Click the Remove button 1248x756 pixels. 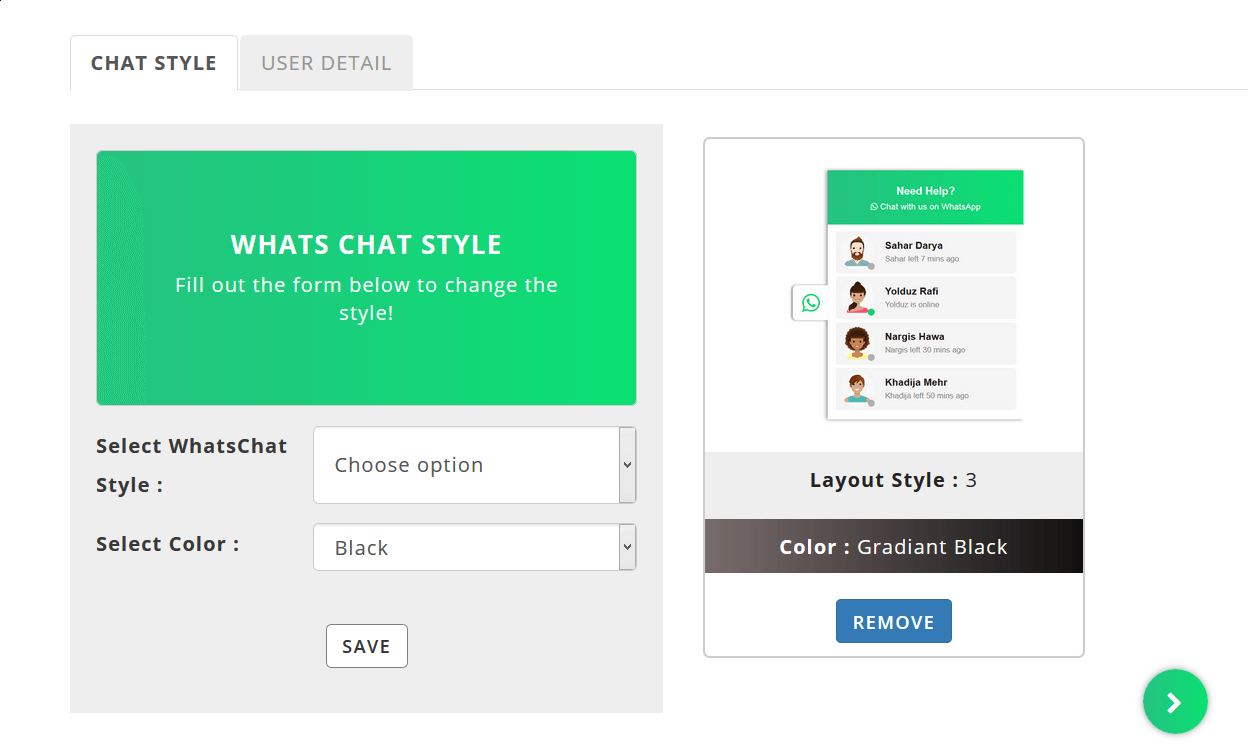pyautogui.click(x=893, y=621)
